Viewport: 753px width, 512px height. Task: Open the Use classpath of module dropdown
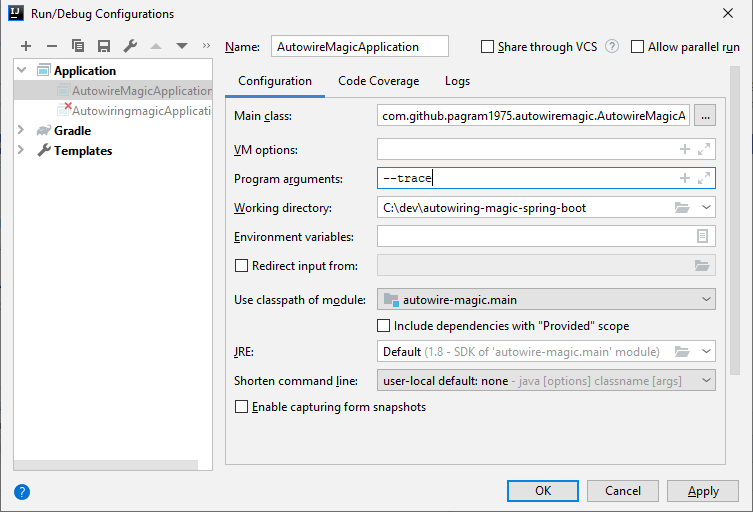tap(546, 299)
